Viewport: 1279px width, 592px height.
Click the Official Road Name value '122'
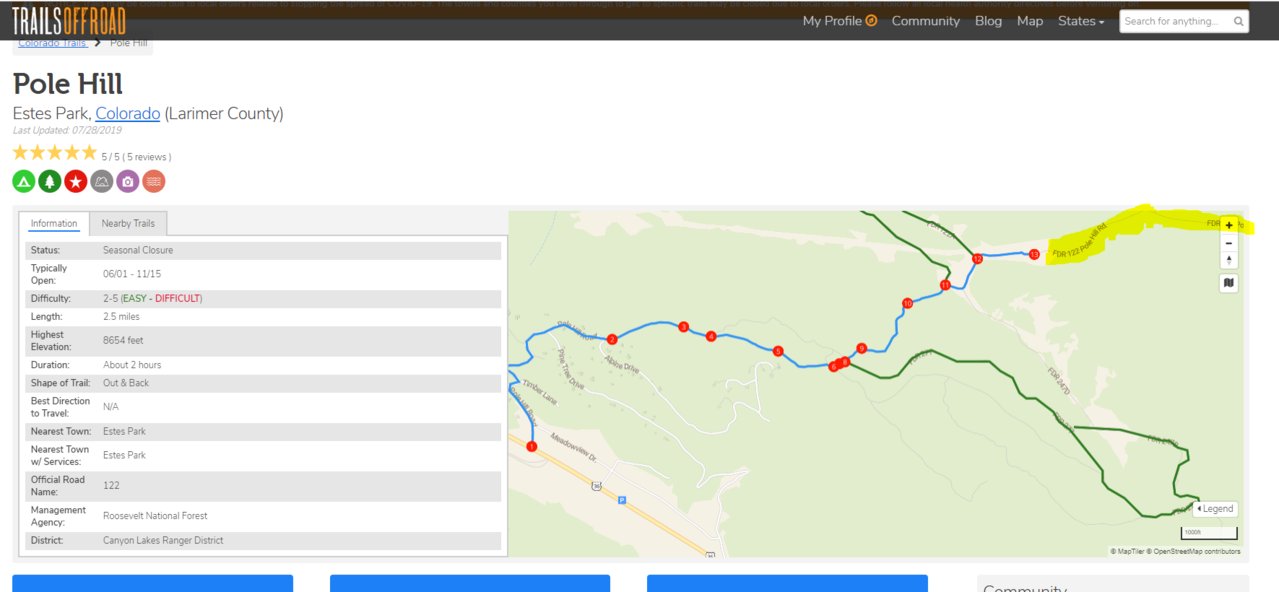111,485
